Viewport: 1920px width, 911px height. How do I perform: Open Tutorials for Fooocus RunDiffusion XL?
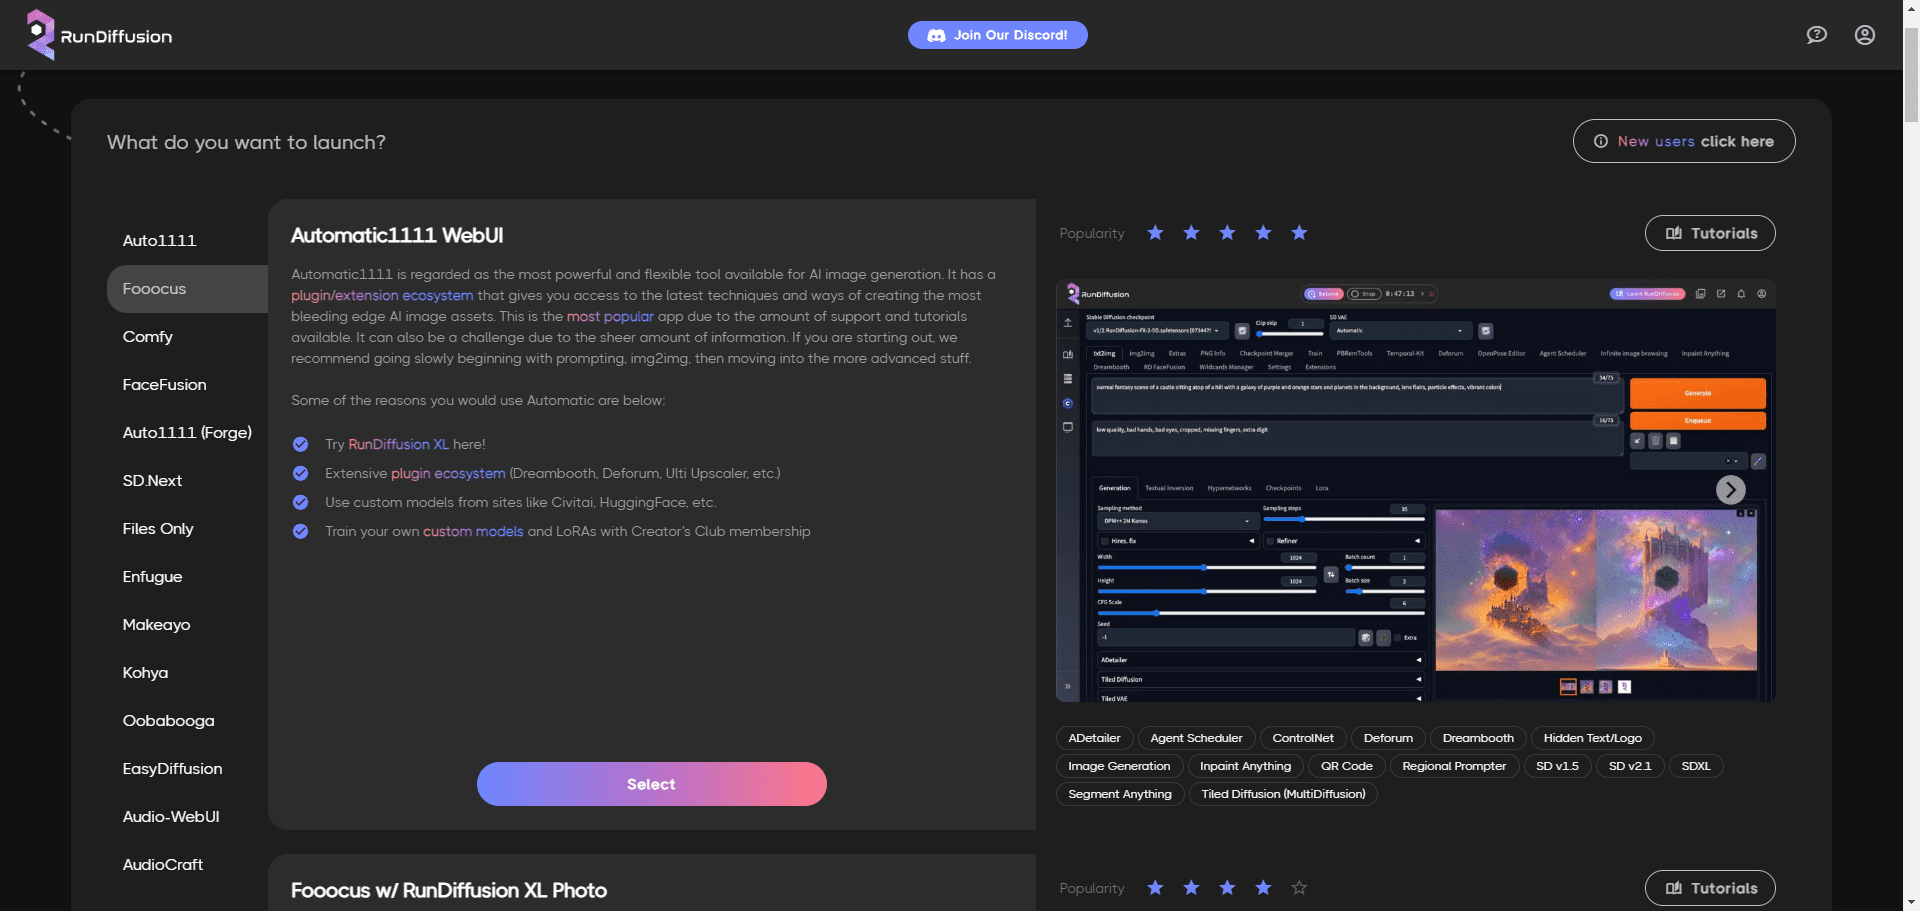point(1710,888)
